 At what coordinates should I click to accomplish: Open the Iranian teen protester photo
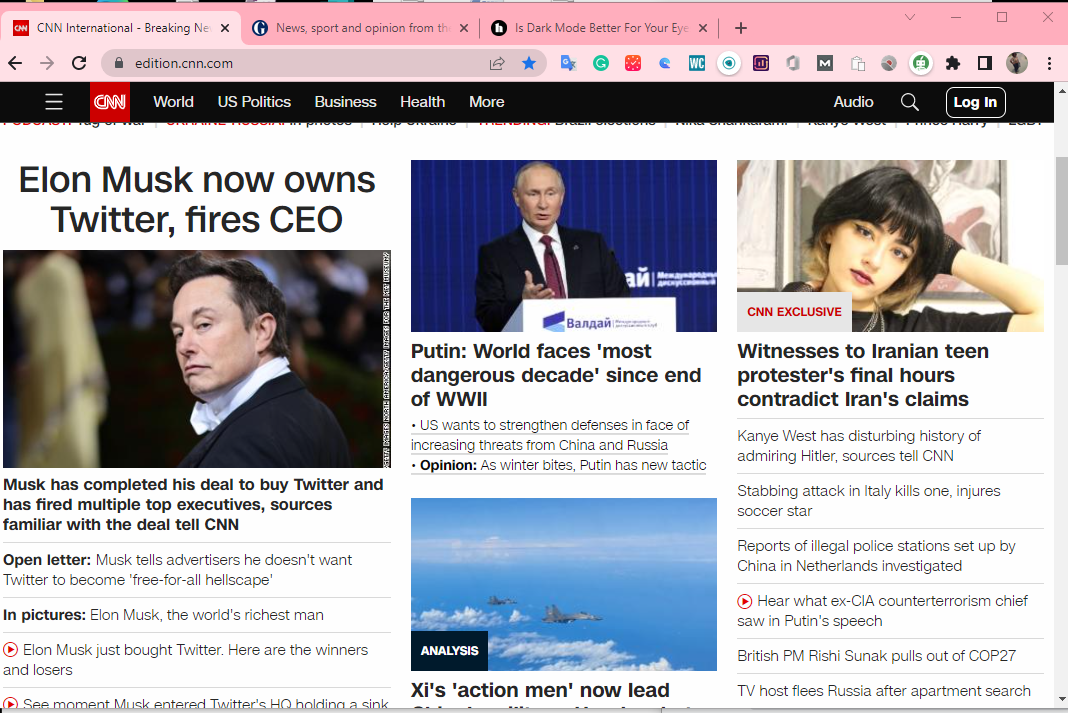890,246
